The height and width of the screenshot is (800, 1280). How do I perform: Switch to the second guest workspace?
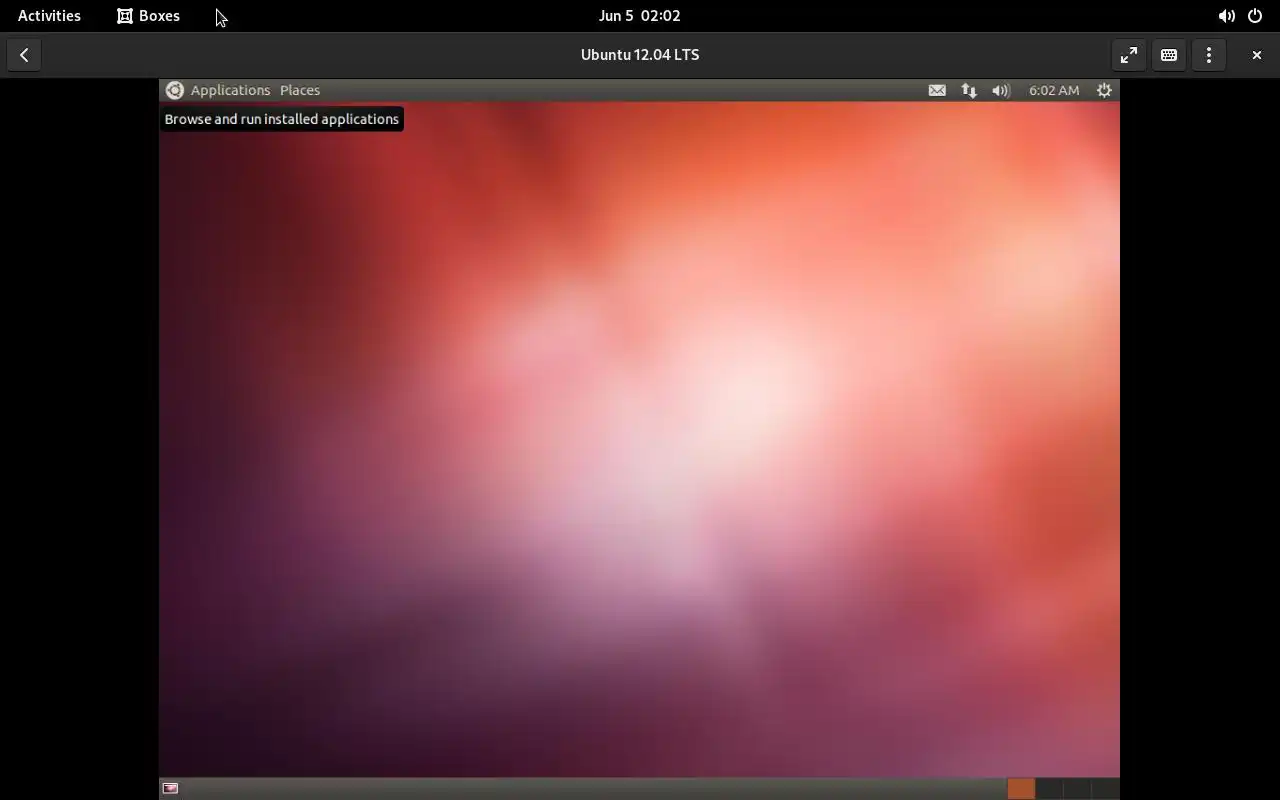[1049, 788]
